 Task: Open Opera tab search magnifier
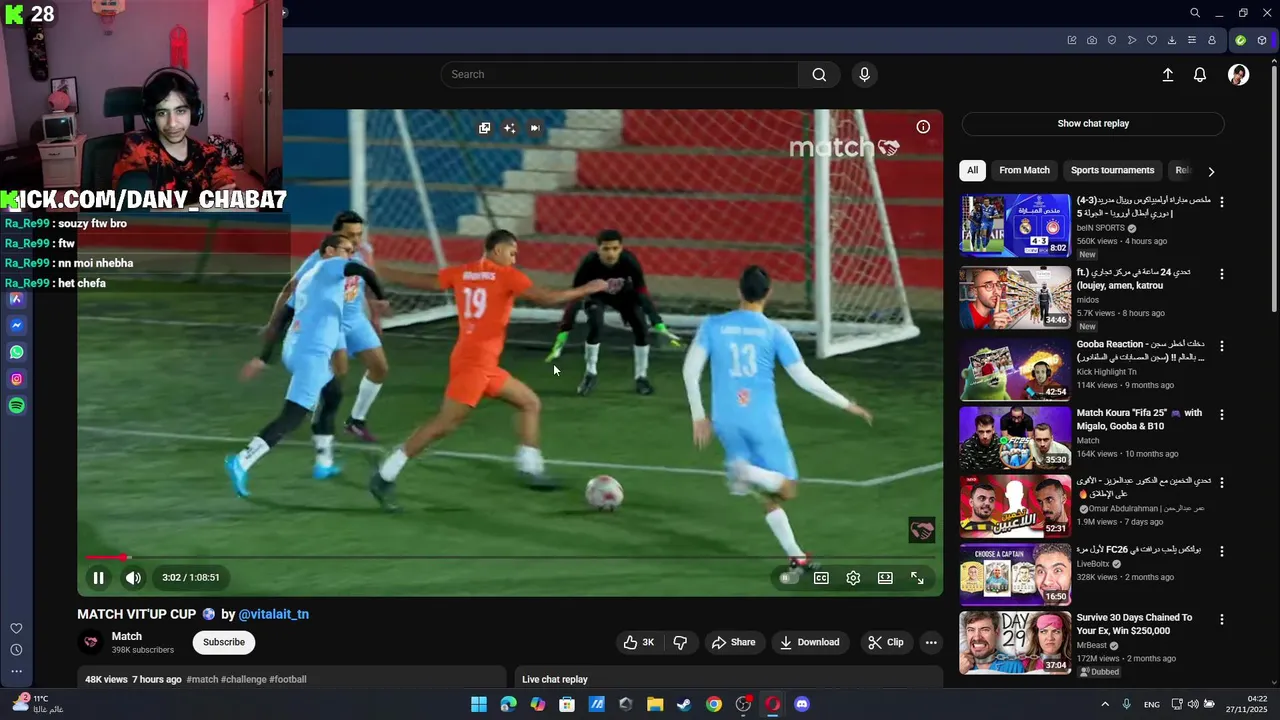1195,13
